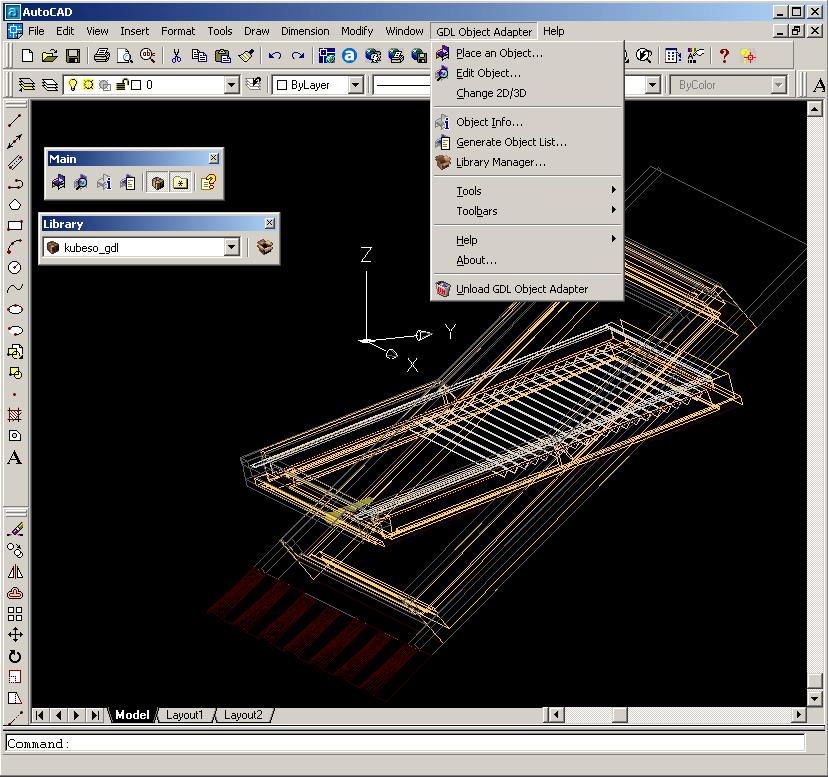Toggle the layer on/off lightbulb icon
The height and width of the screenshot is (777, 828).
[x=73, y=85]
